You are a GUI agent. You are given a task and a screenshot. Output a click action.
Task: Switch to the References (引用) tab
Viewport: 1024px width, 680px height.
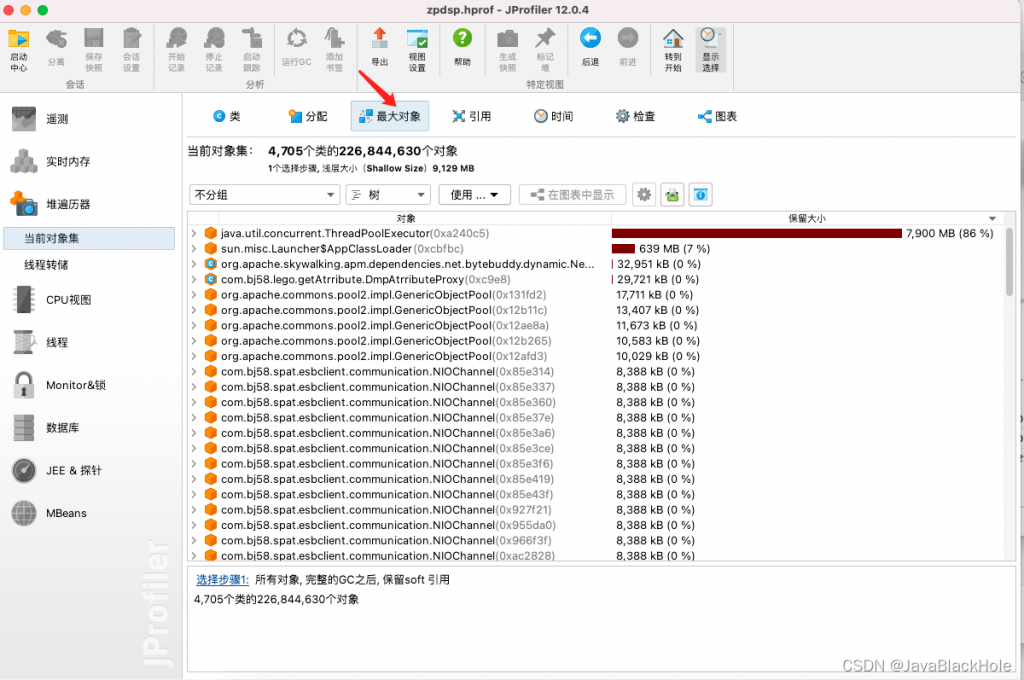(x=472, y=116)
